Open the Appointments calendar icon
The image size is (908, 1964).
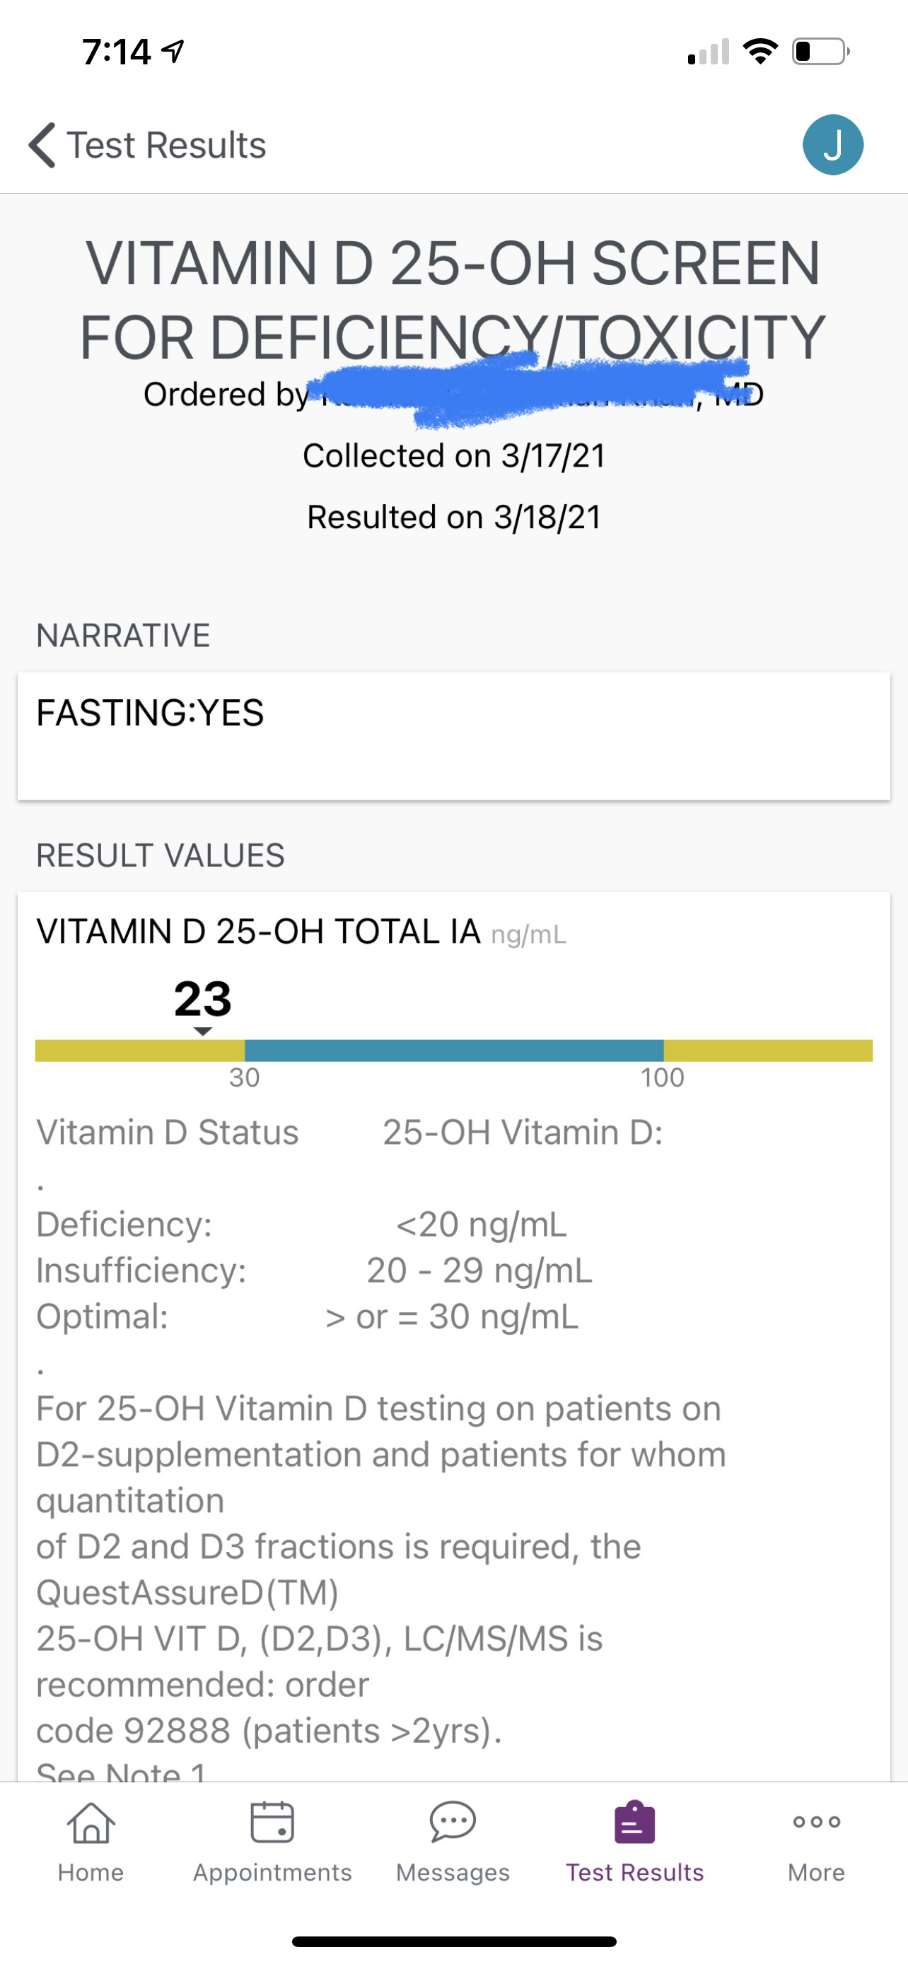(x=272, y=1822)
